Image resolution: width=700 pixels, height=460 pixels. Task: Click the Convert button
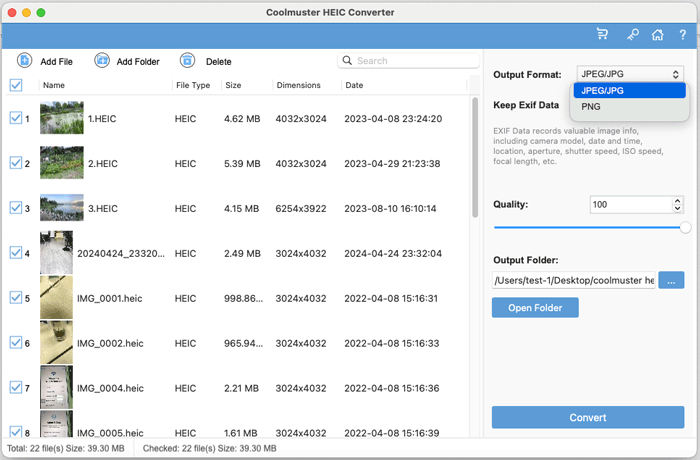click(588, 418)
